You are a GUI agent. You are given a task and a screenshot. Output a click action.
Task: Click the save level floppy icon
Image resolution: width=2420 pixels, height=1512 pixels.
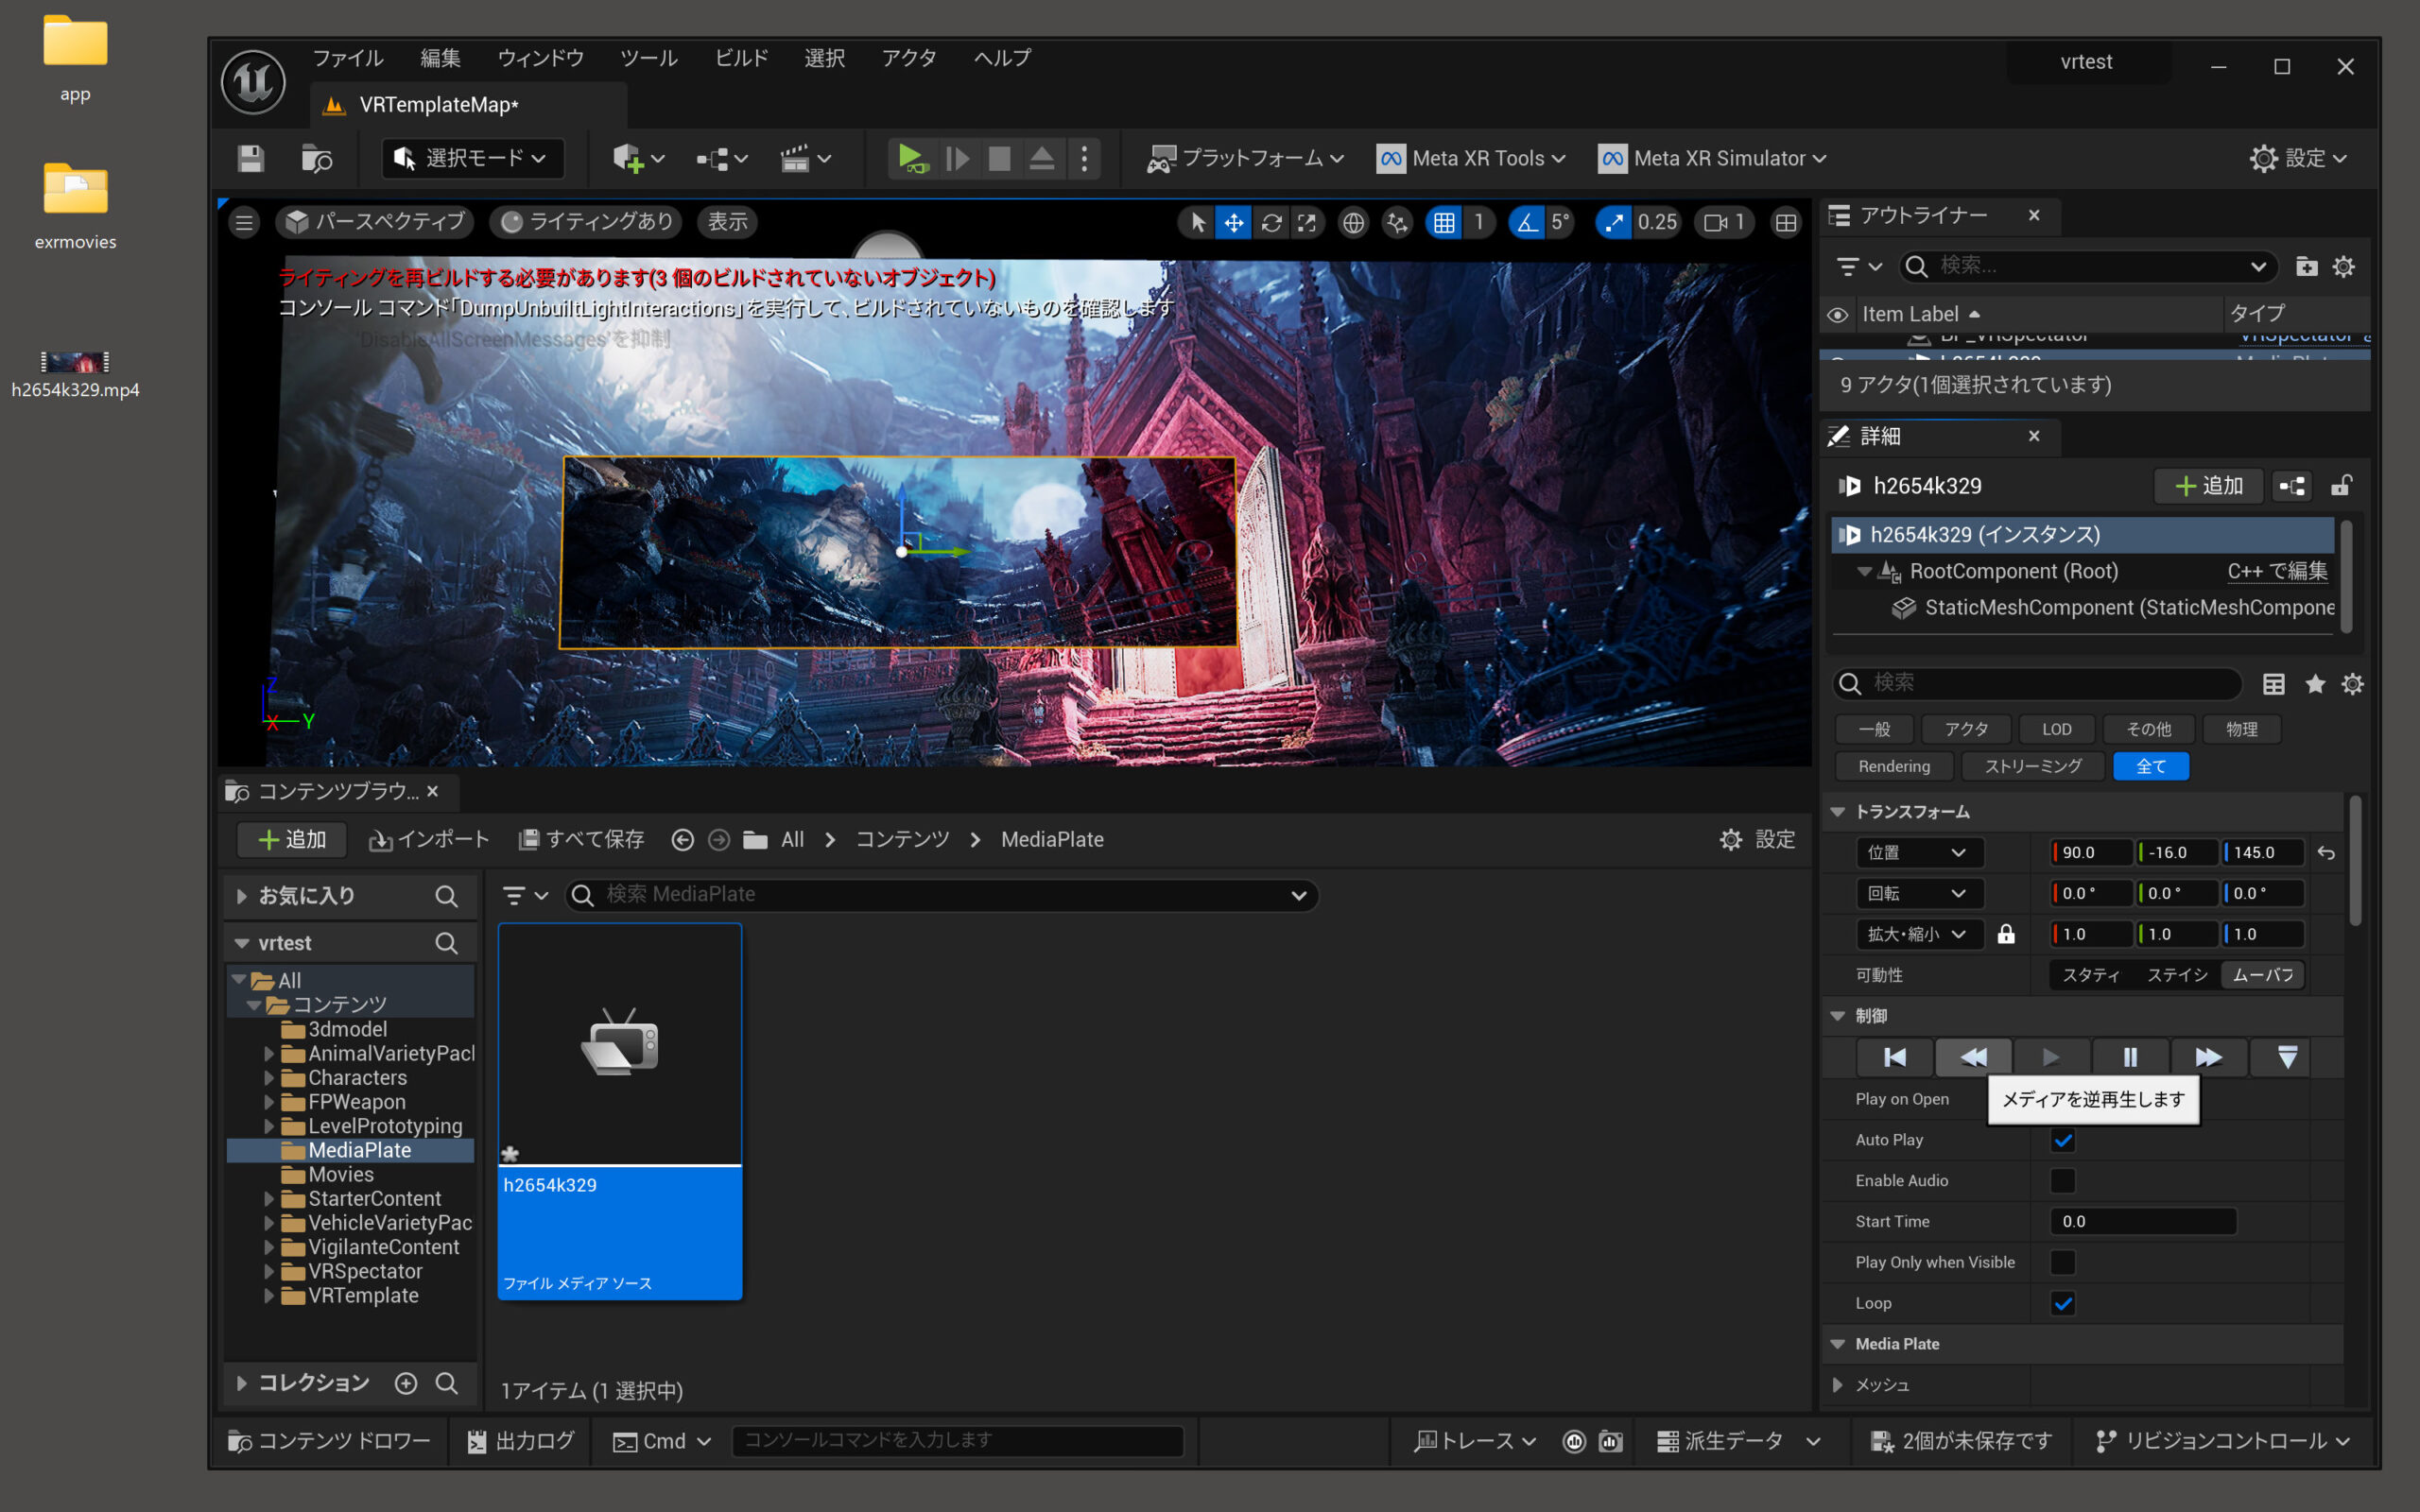click(251, 158)
